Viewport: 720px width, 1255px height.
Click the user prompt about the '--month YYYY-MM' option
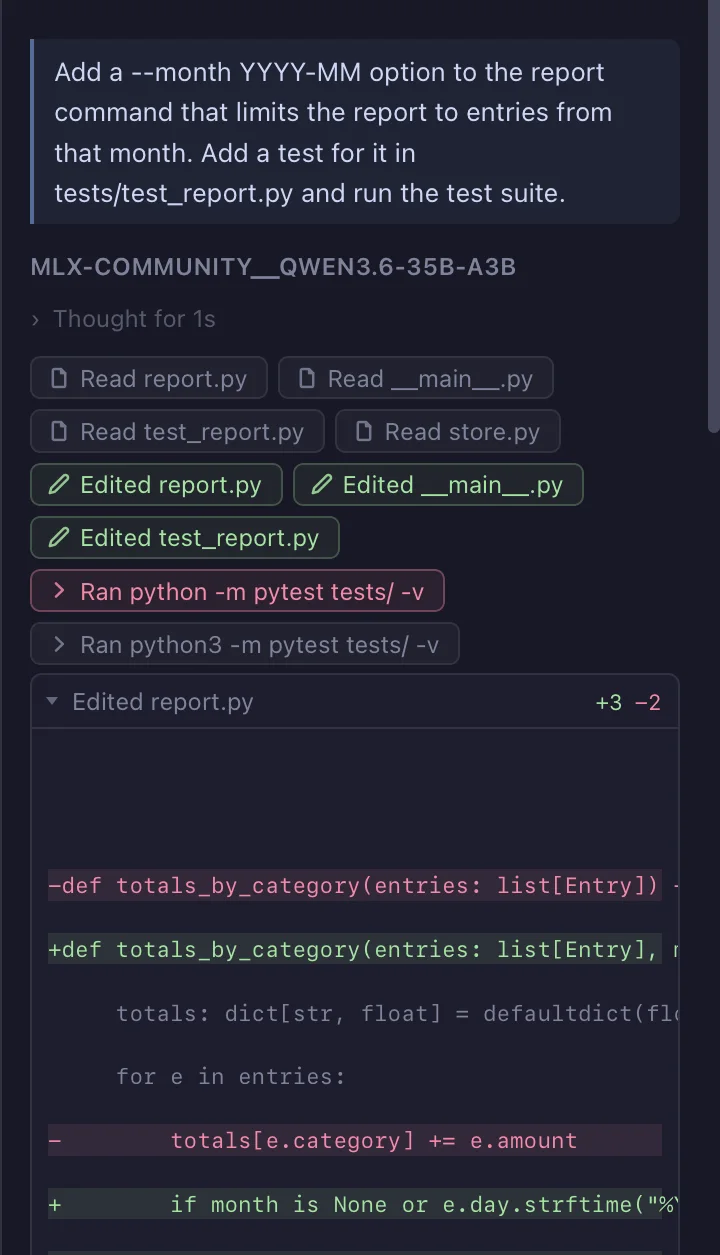(355, 132)
